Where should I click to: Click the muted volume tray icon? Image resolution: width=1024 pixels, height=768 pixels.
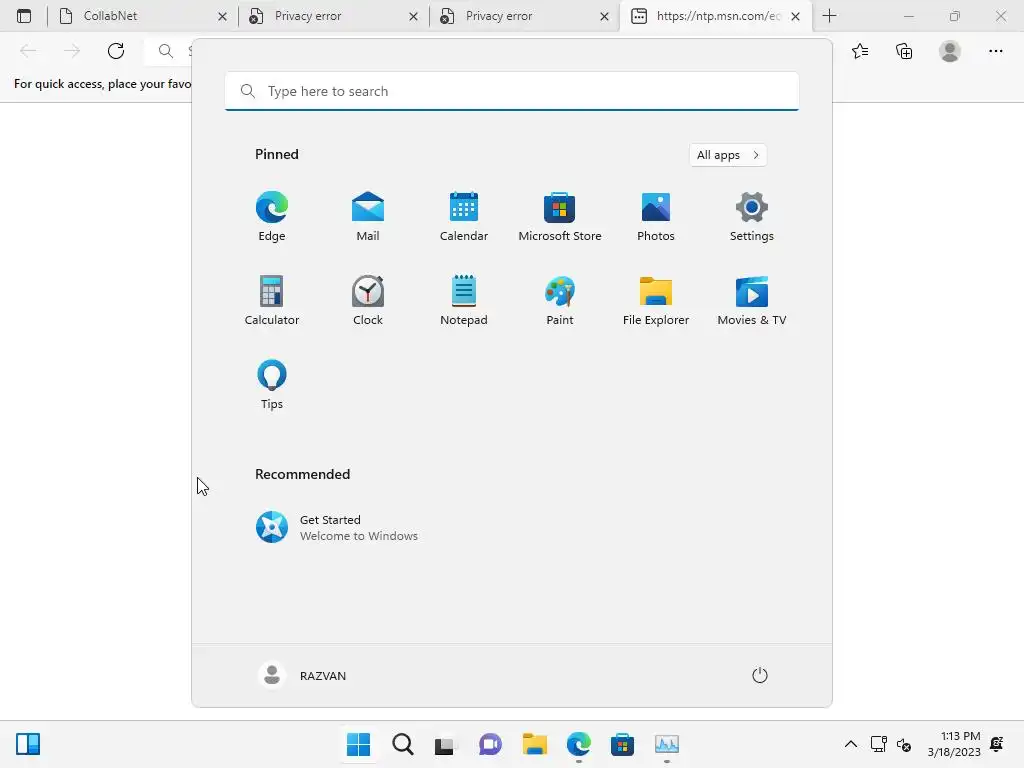904,744
